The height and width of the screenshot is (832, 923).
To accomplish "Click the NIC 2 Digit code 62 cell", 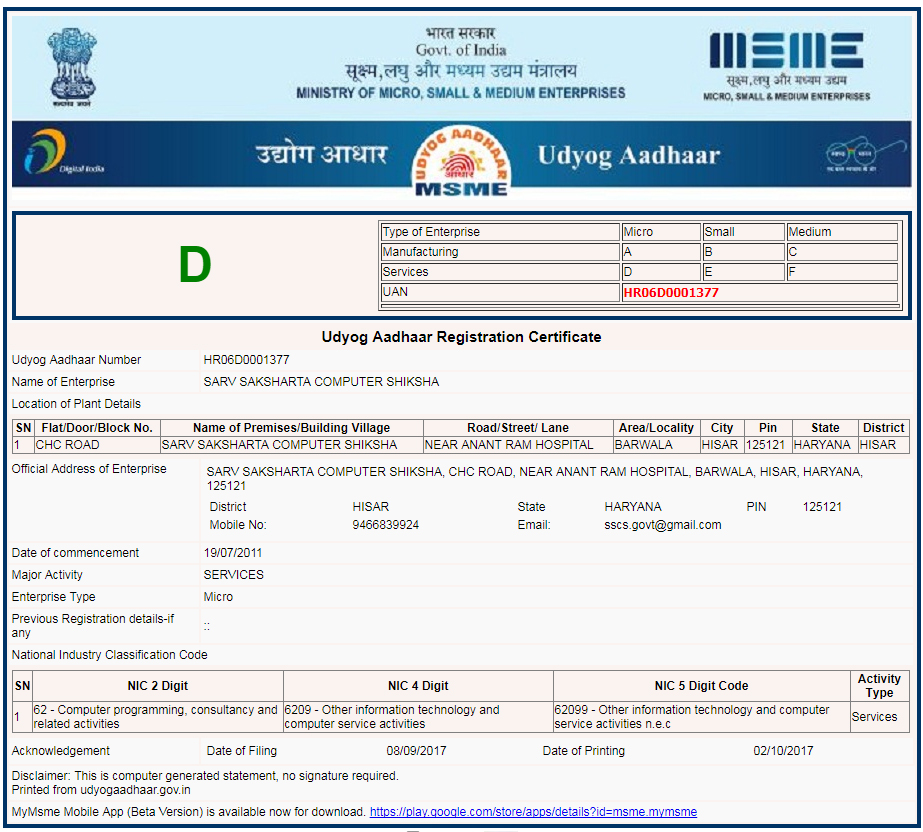I will (x=155, y=716).
